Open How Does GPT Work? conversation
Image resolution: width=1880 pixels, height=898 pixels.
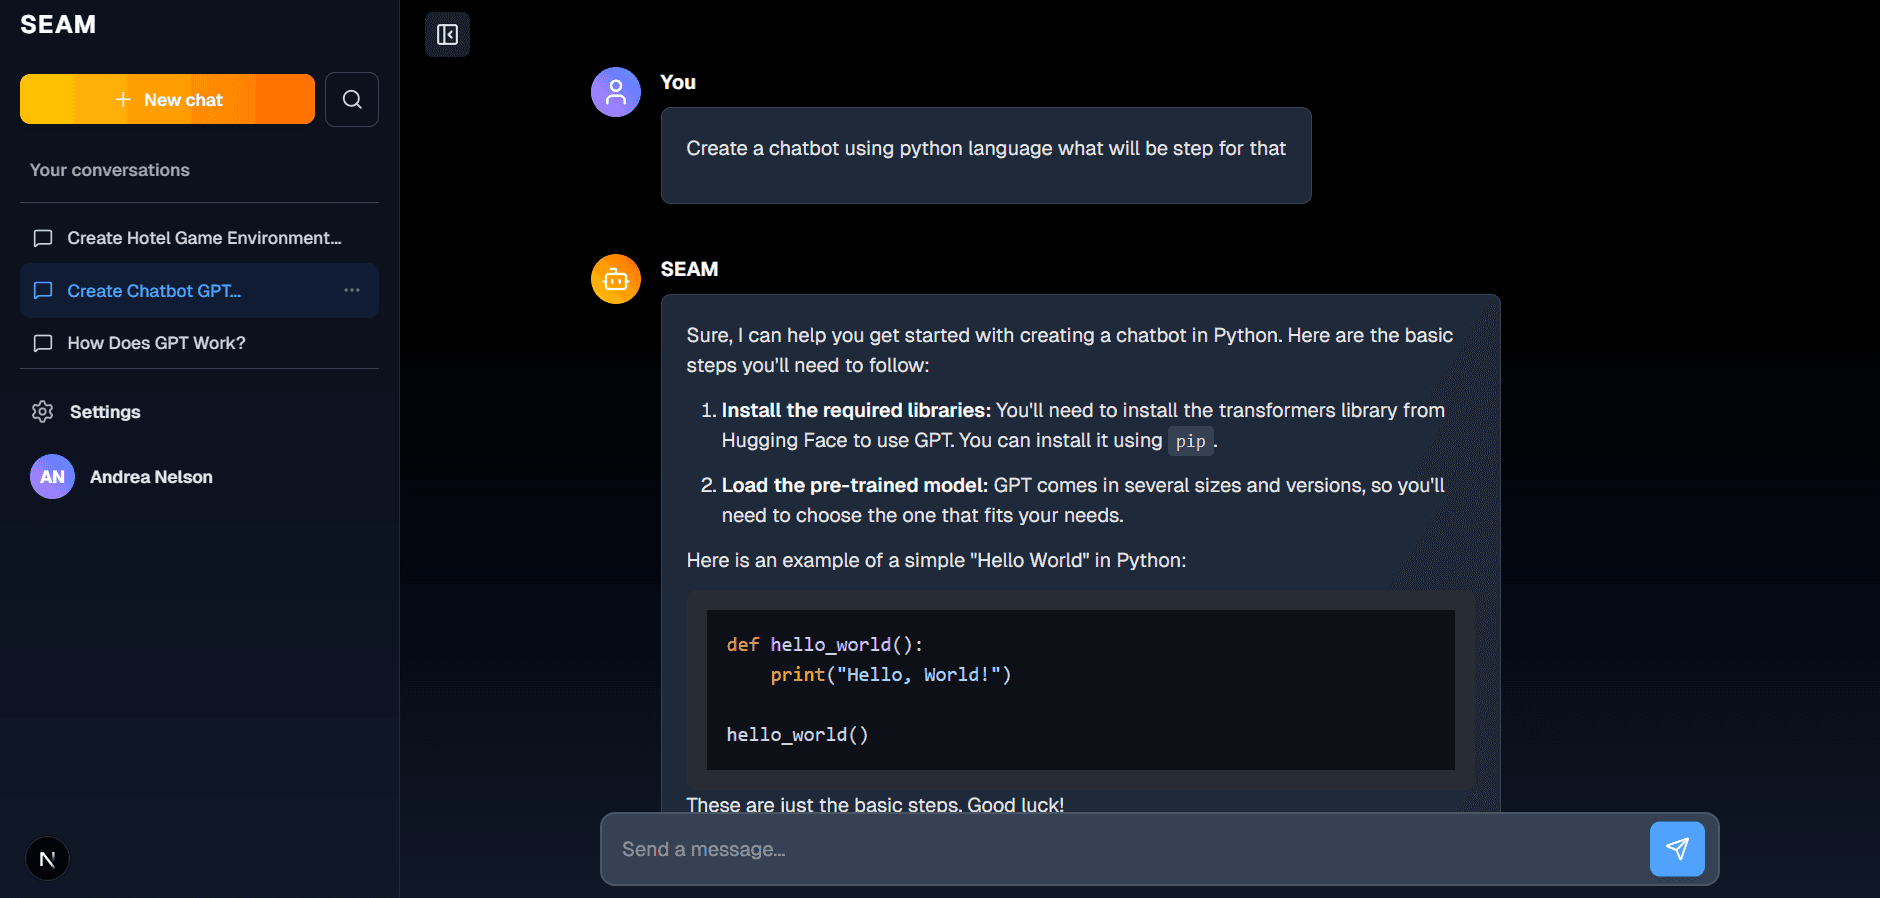point(199,343)
